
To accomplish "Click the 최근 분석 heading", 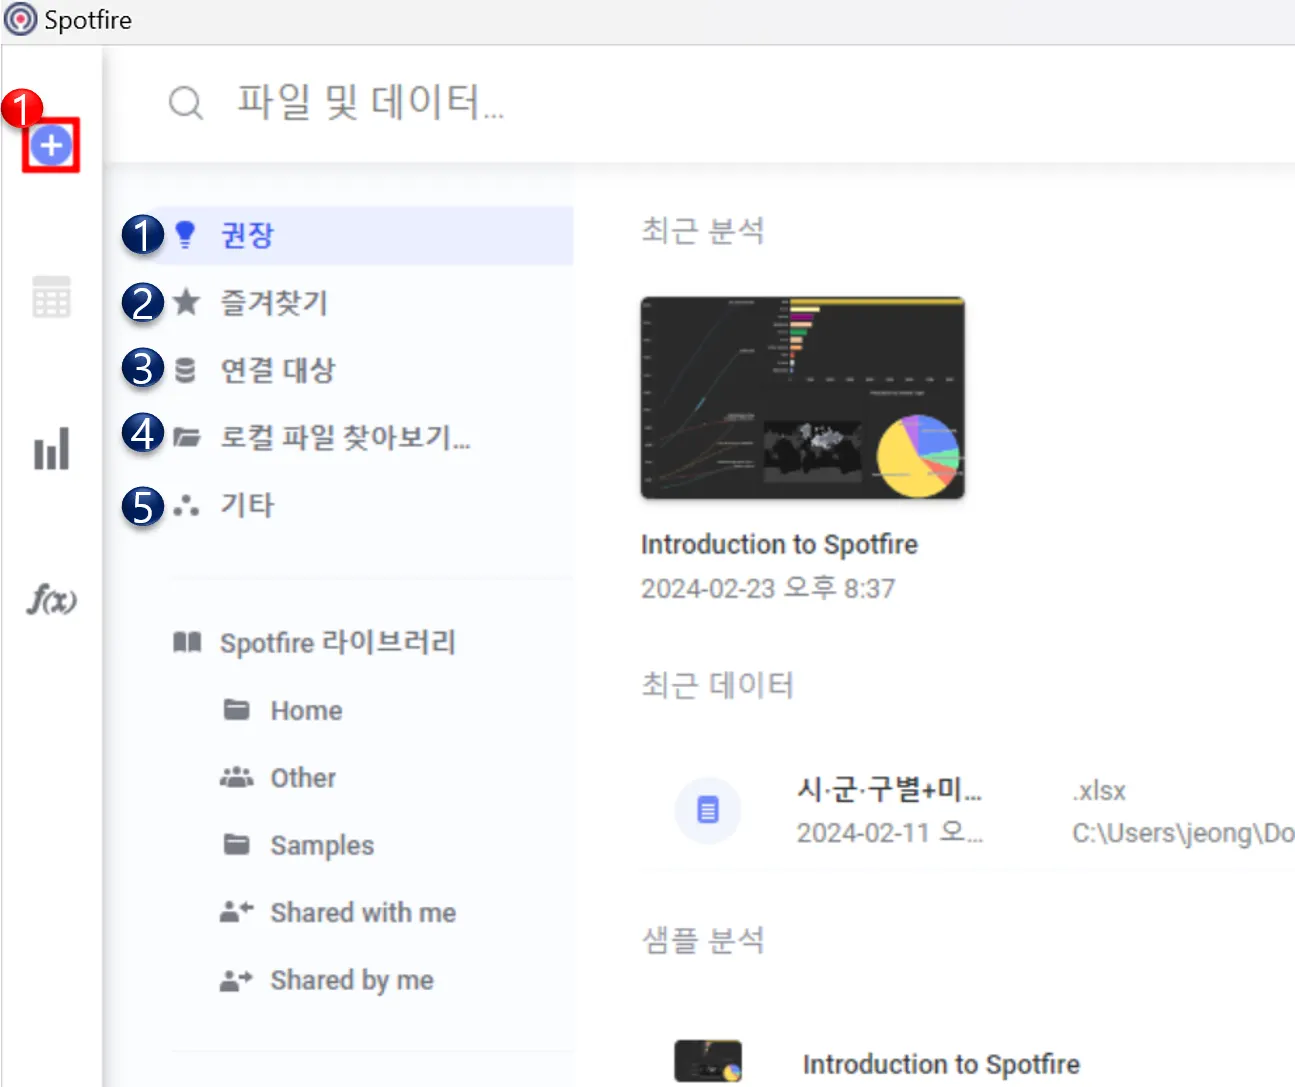I will click(703, 231).
